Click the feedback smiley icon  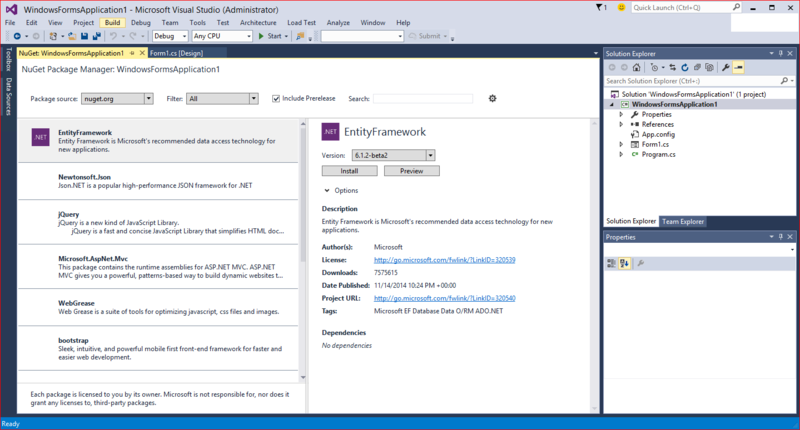621,8
